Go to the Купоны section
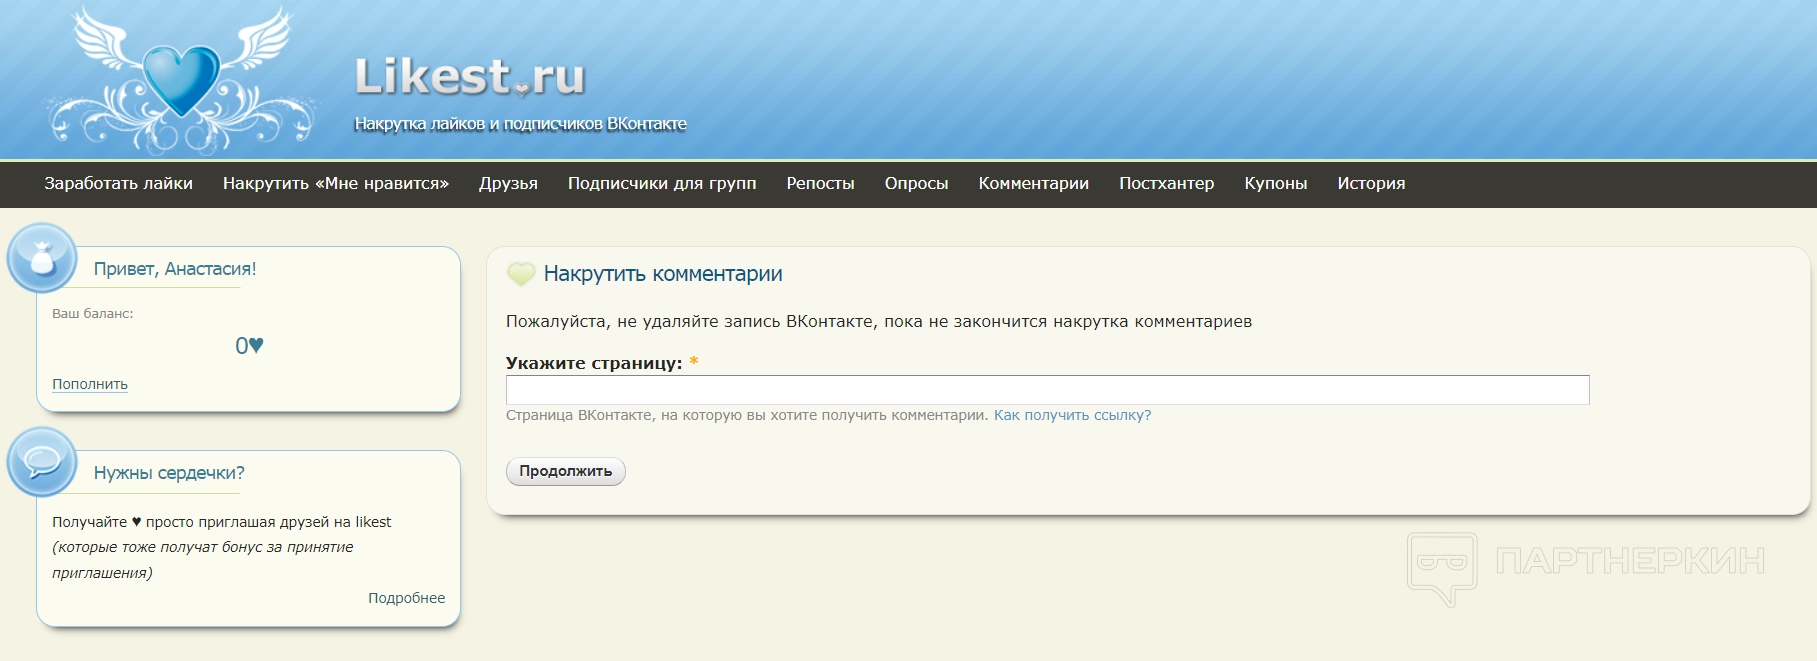The height and width of the screenshot is (661, 1817). pos(1275,183)
